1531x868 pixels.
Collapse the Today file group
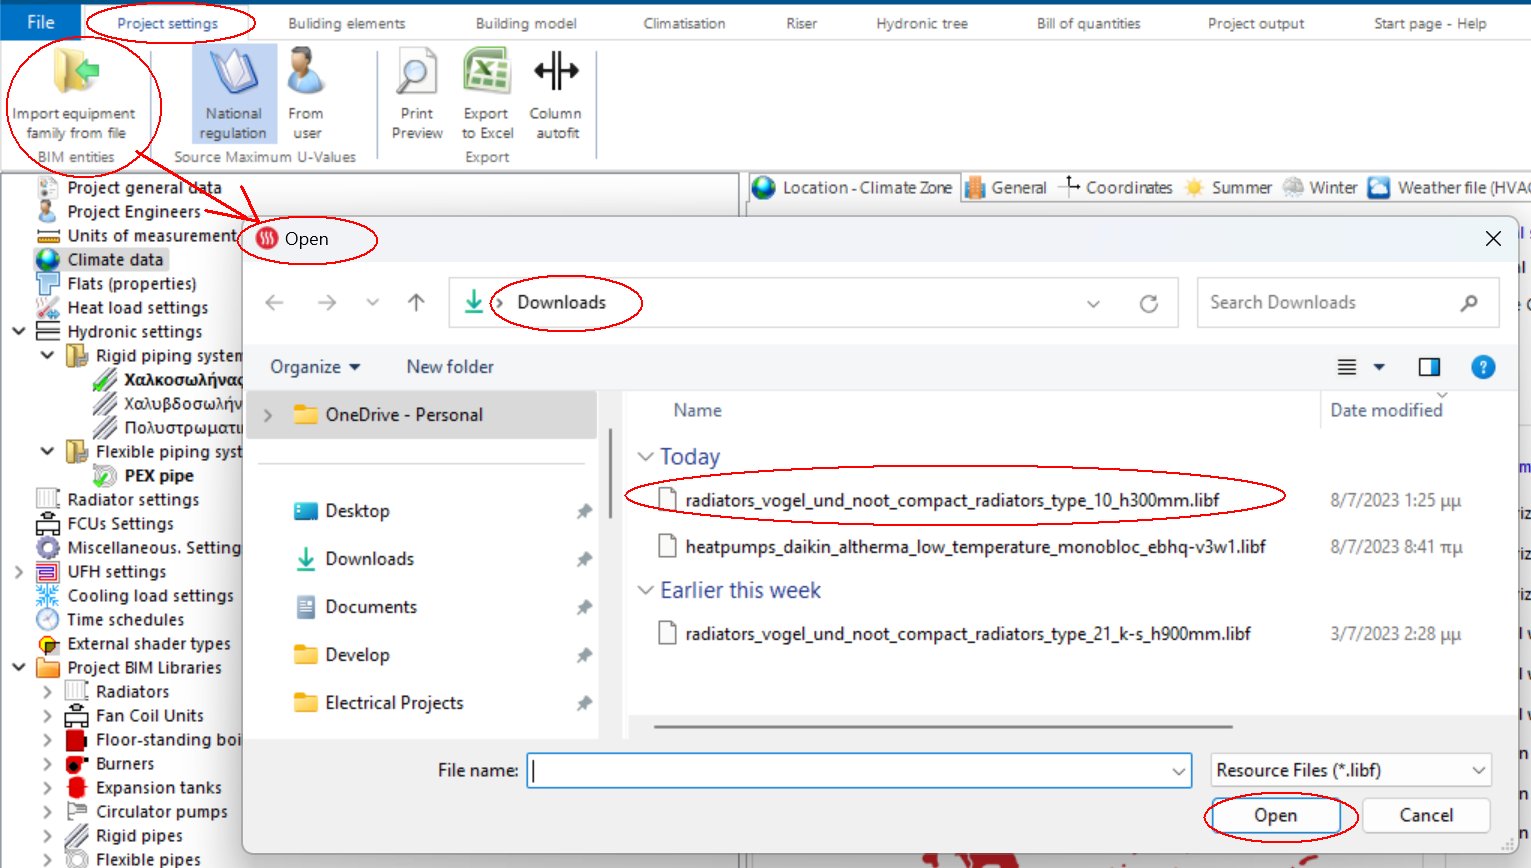tap(645, 457)
